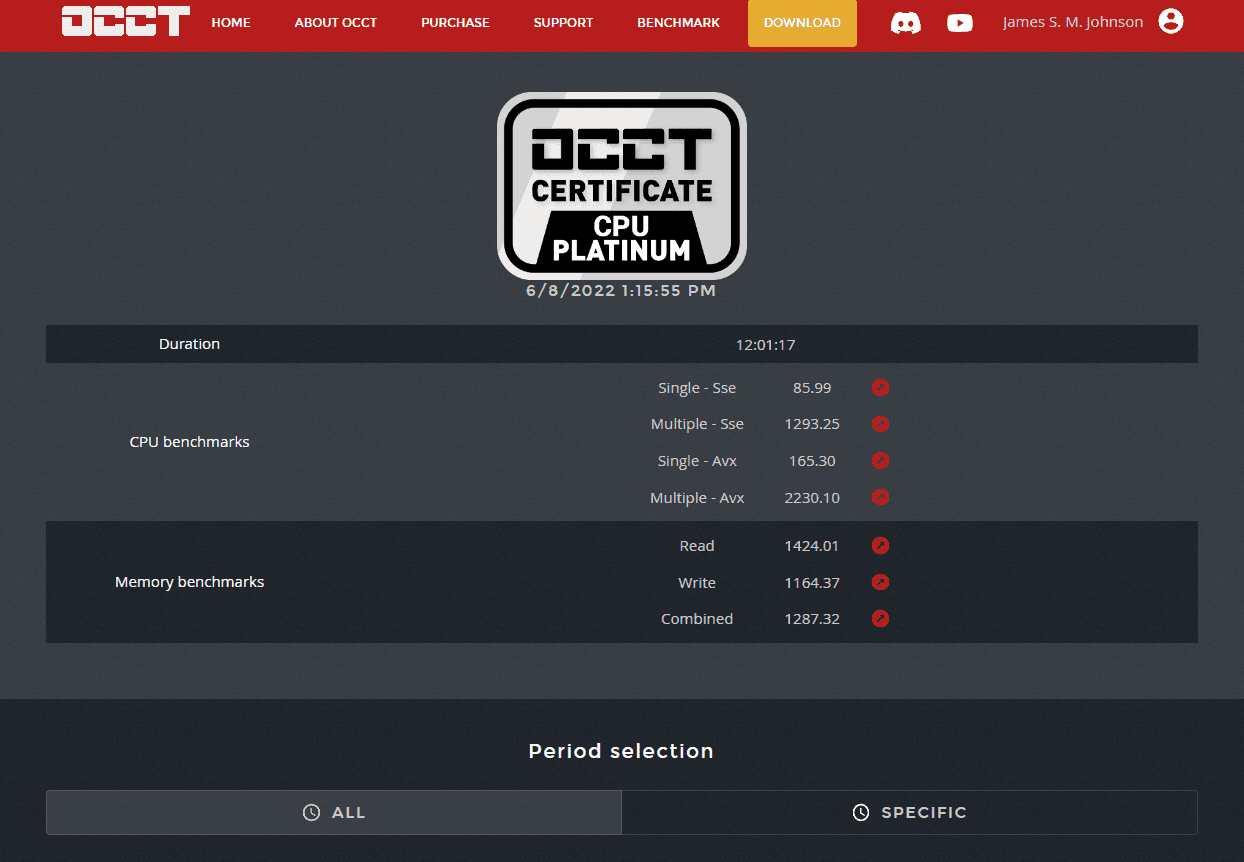Click the James S. M. Johnson account name
Image resolution: width=1244 pixels, height=862 pixels.
pyautogui.click(x=1073, y=22)
